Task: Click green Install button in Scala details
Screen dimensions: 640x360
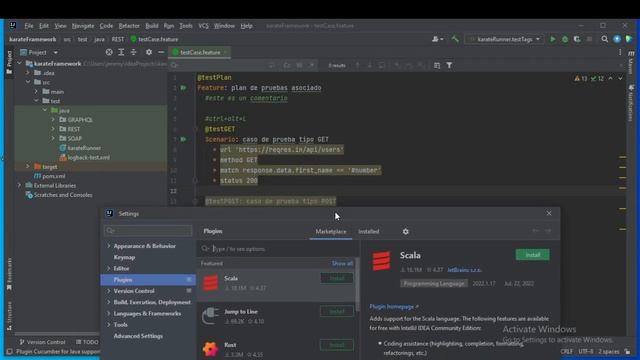Action: tap(533, 255)
